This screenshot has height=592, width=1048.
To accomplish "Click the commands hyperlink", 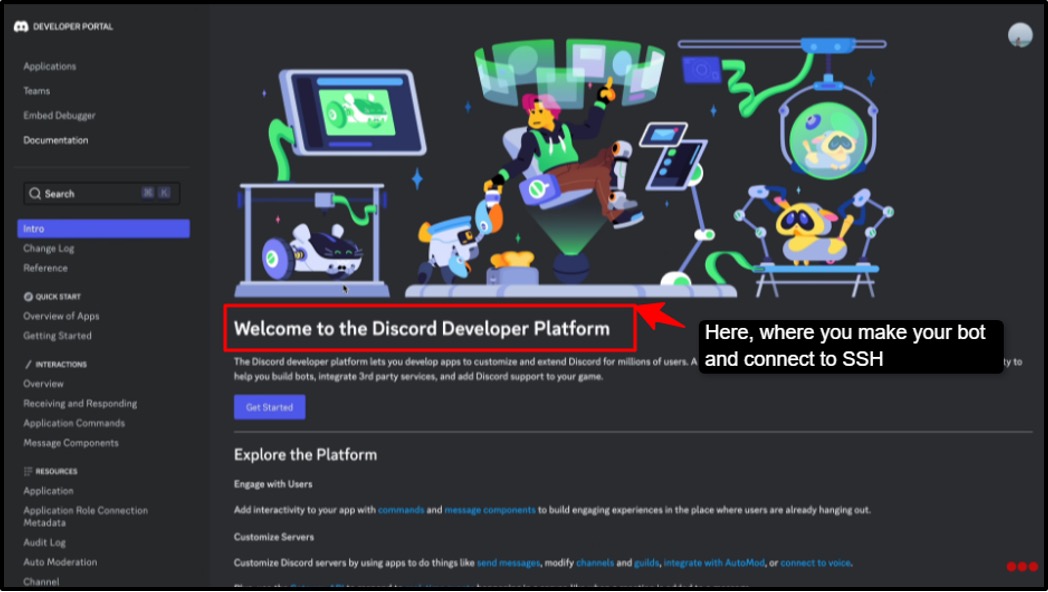I will pyautogui.click(x=402, y=509).
